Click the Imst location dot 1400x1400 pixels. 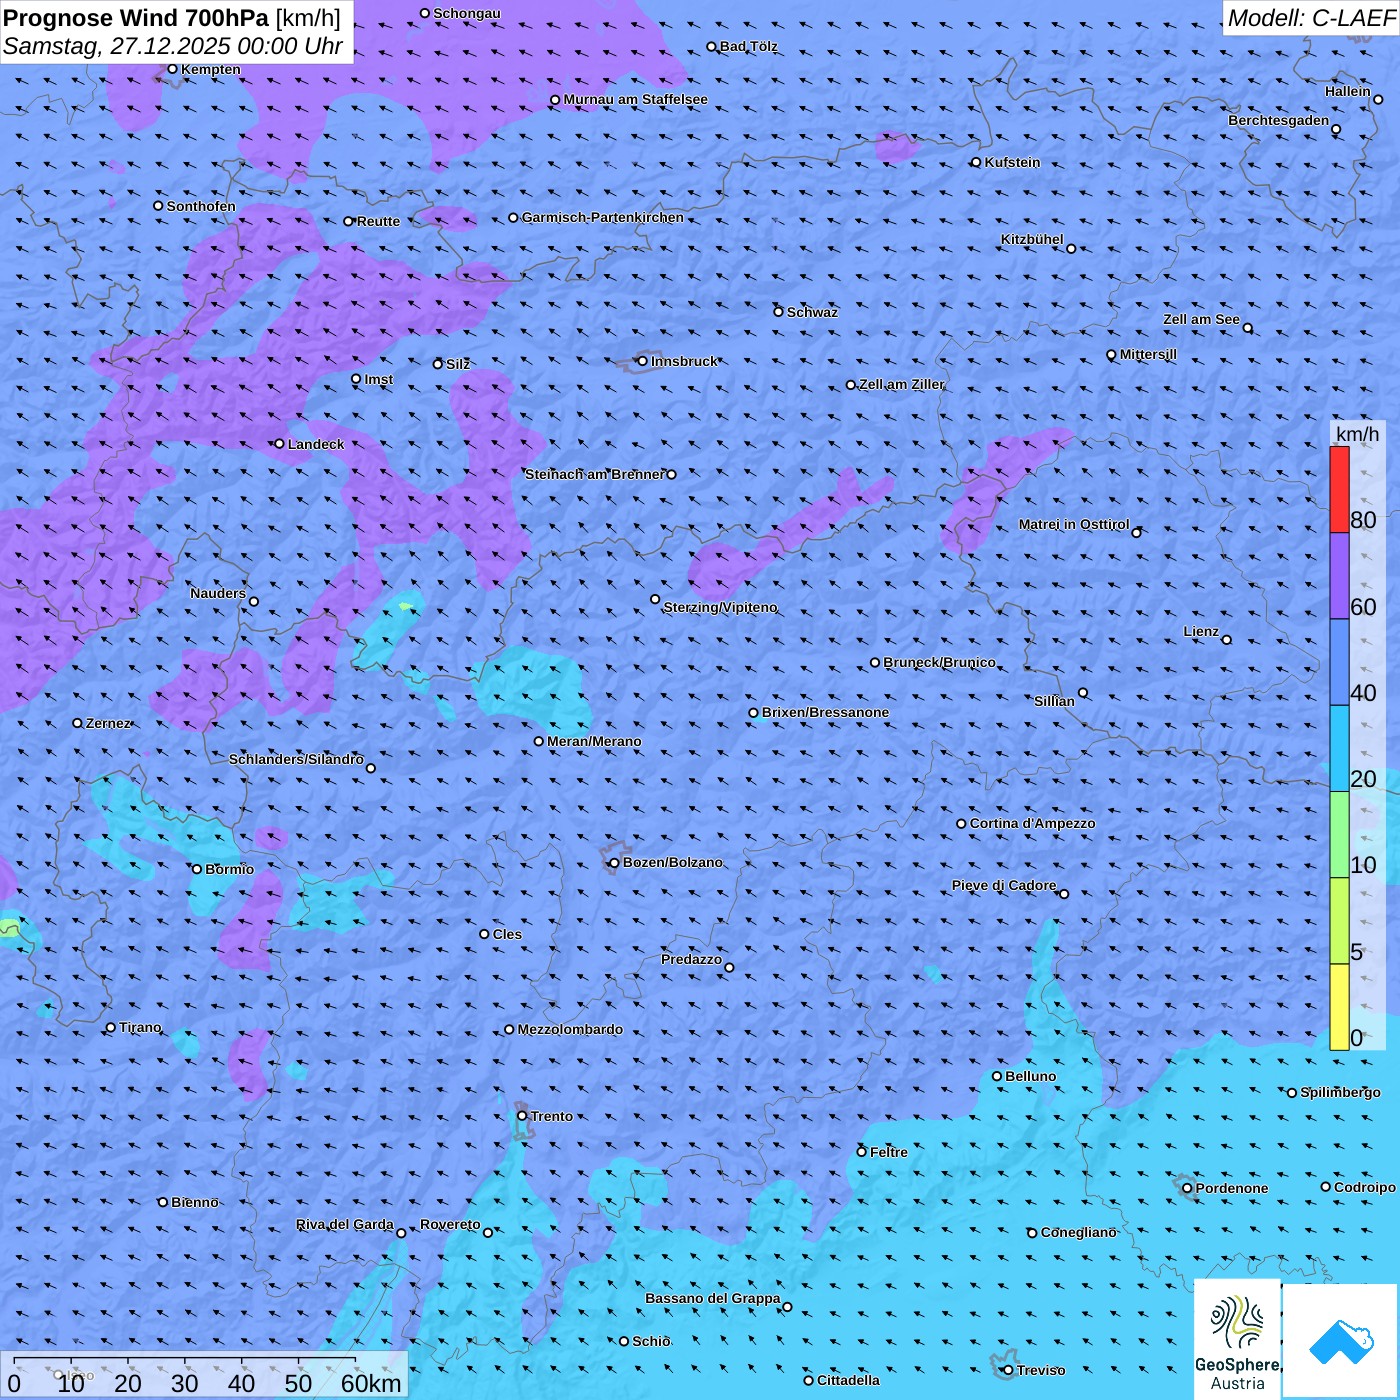click(356, 379)
